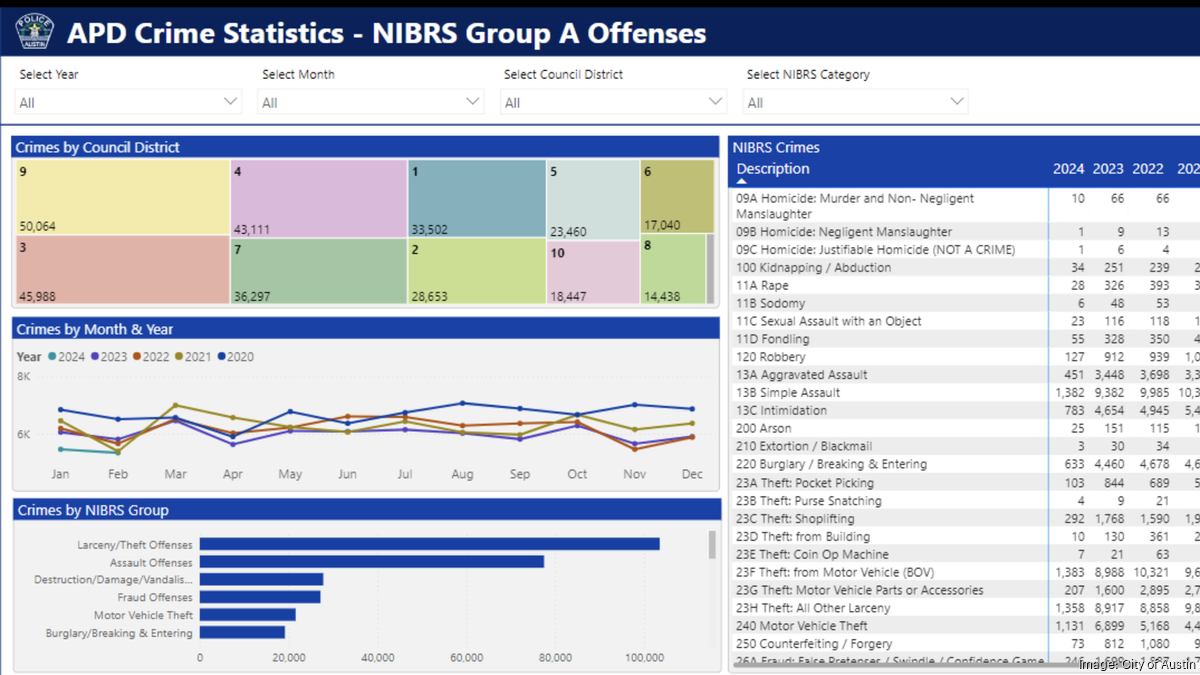Select row 11D Fondling
1200x675 pixels.
coord(964,339)
